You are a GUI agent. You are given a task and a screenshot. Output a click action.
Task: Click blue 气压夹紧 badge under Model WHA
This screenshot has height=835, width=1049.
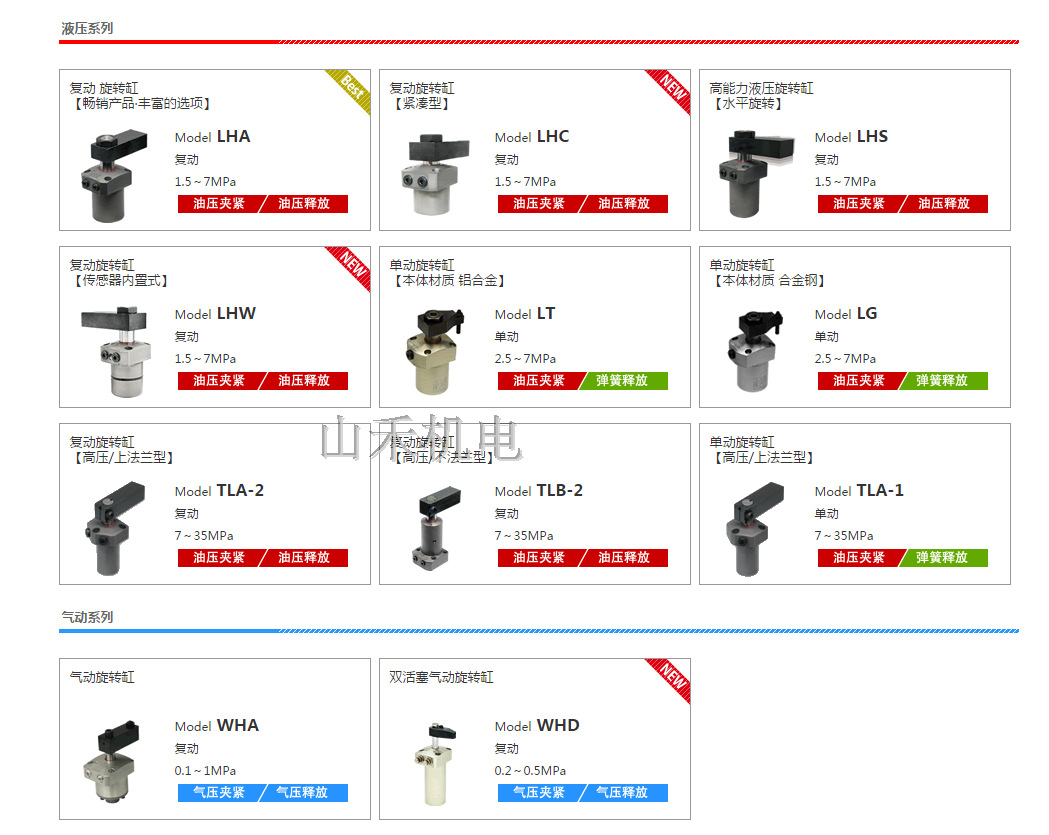coord(219,793)
